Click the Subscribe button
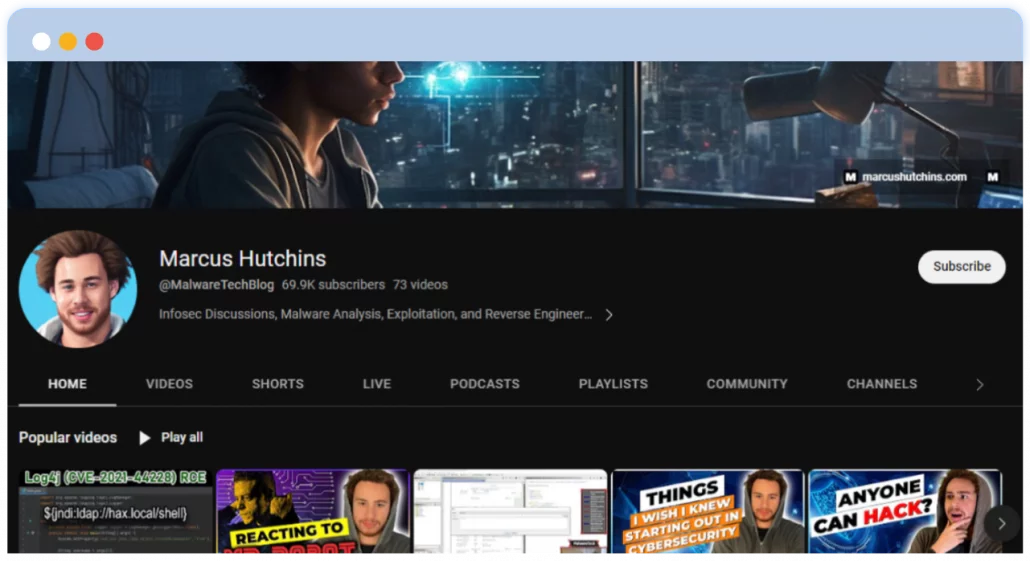This screenshot has height=561, width=1030. [x=961, y=267]
